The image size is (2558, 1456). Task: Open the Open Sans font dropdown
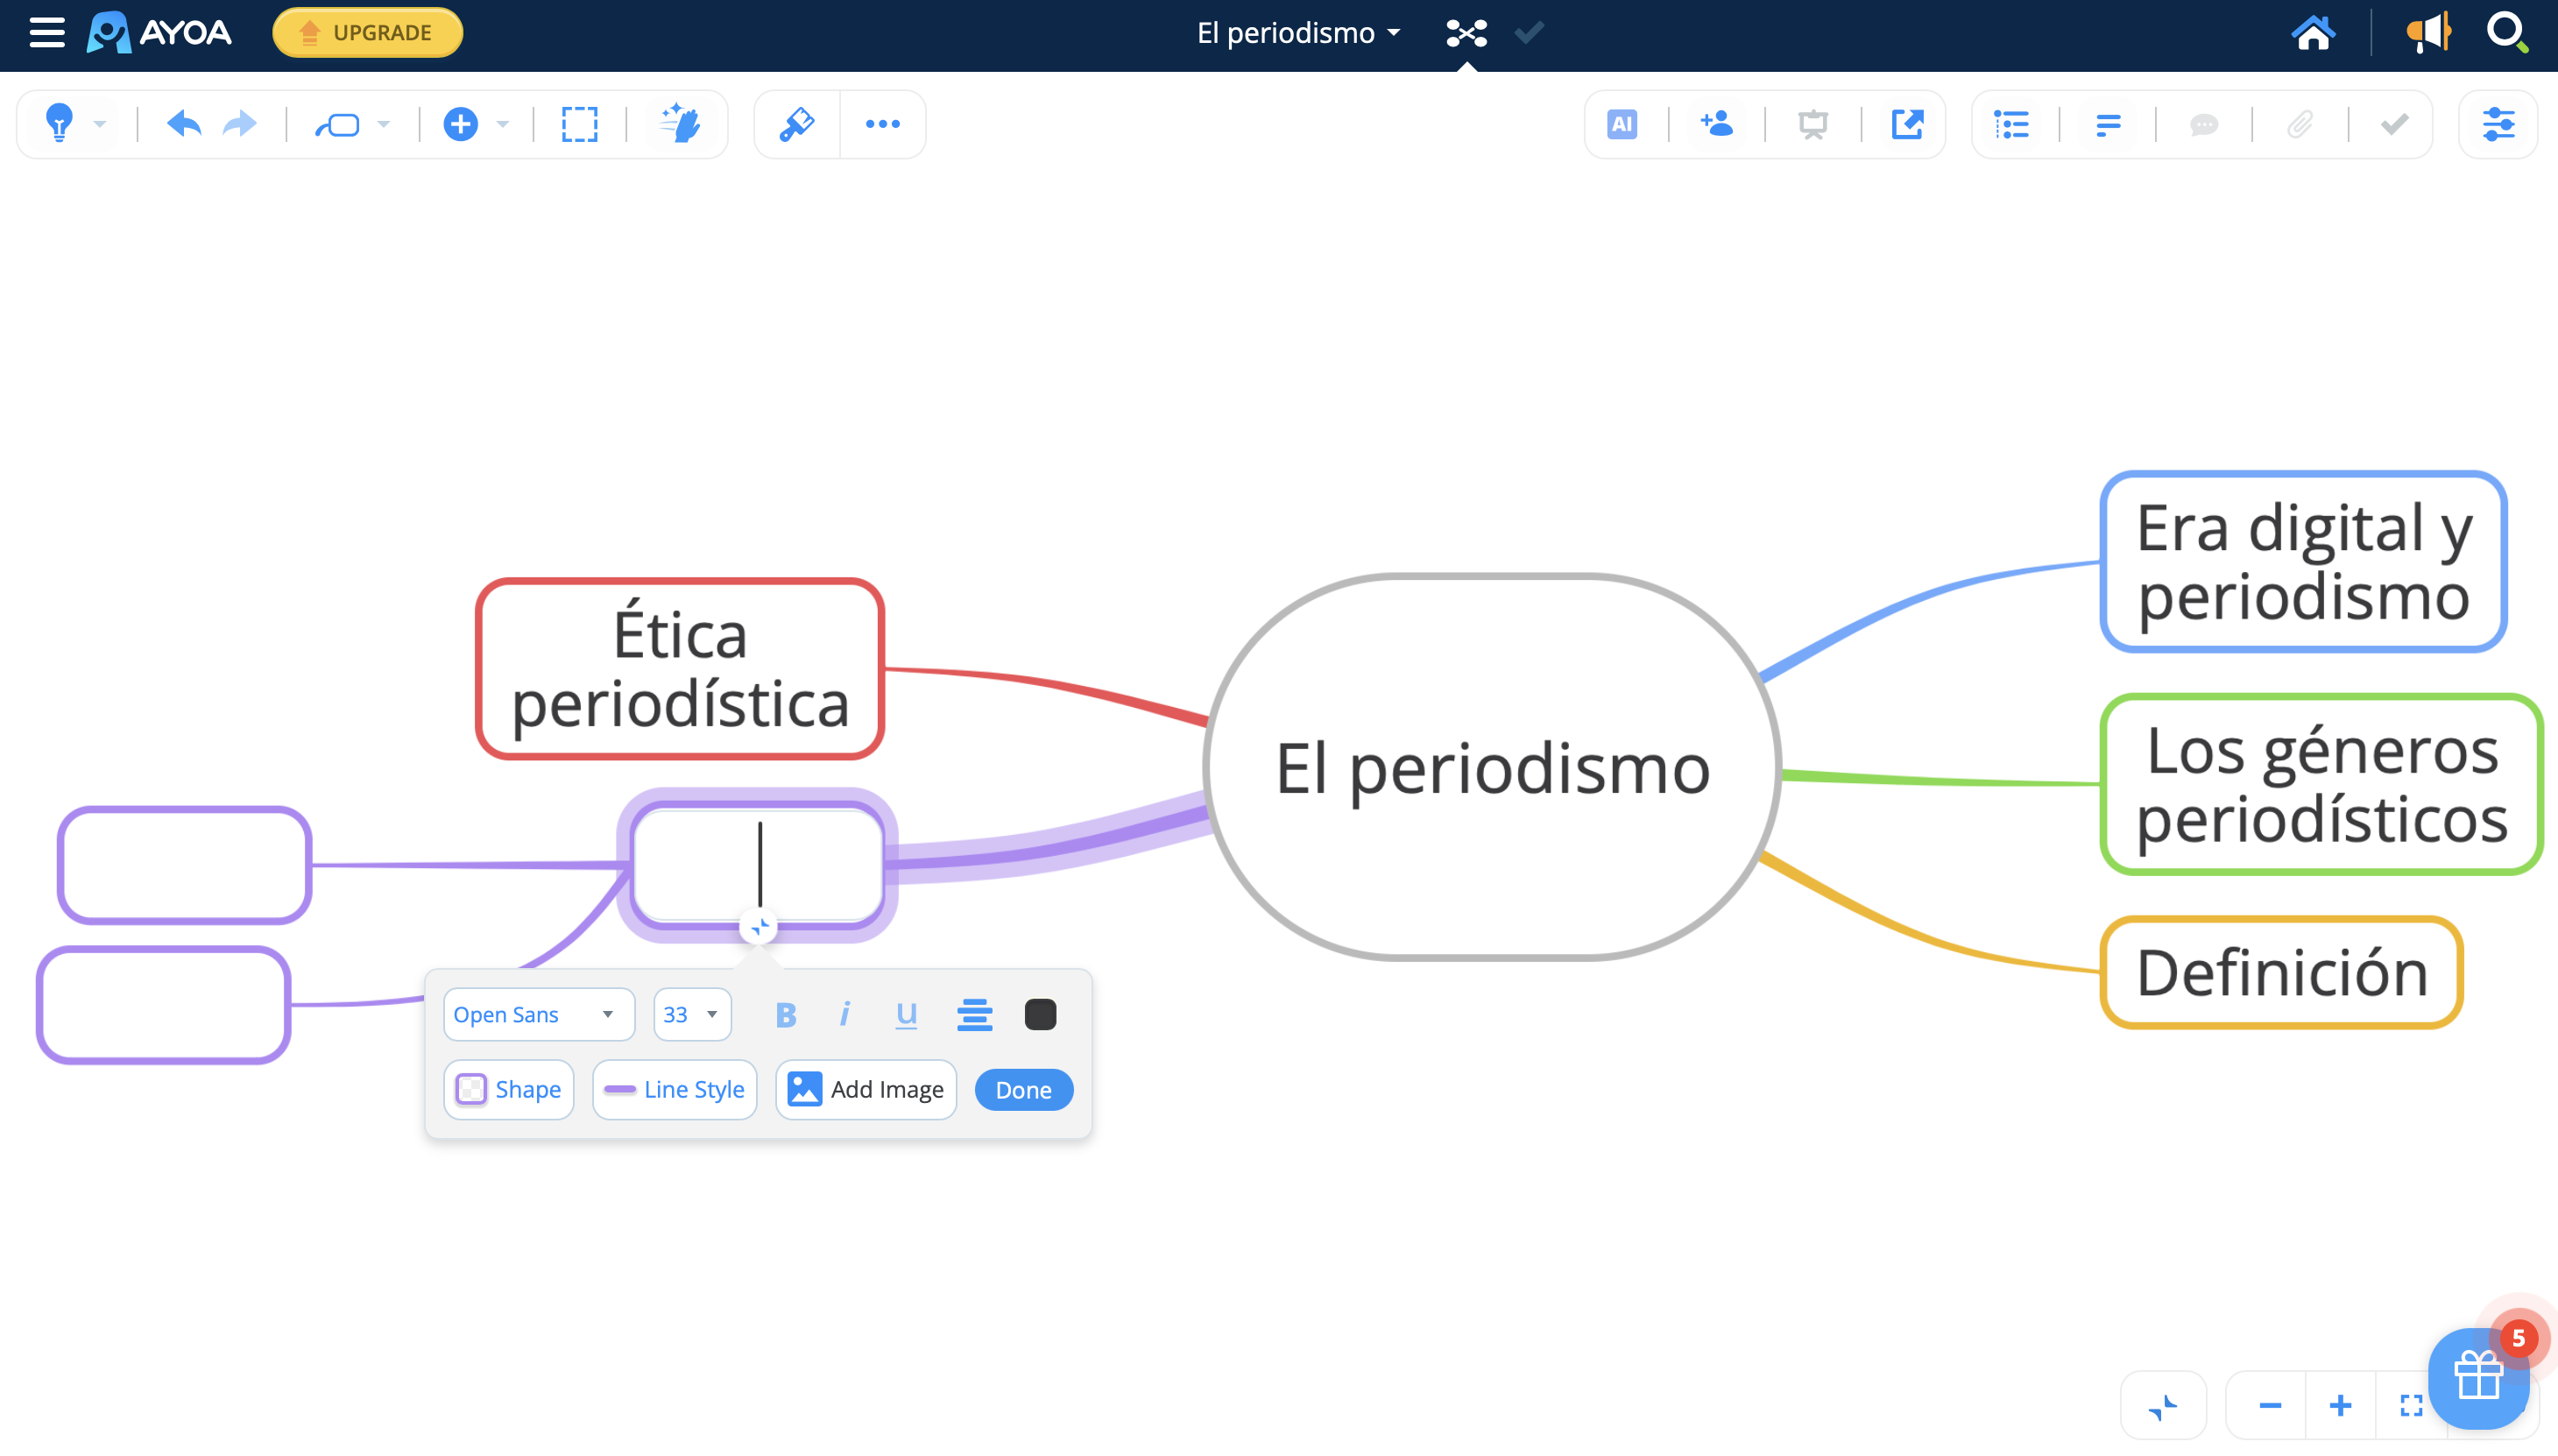point(537,1014)
